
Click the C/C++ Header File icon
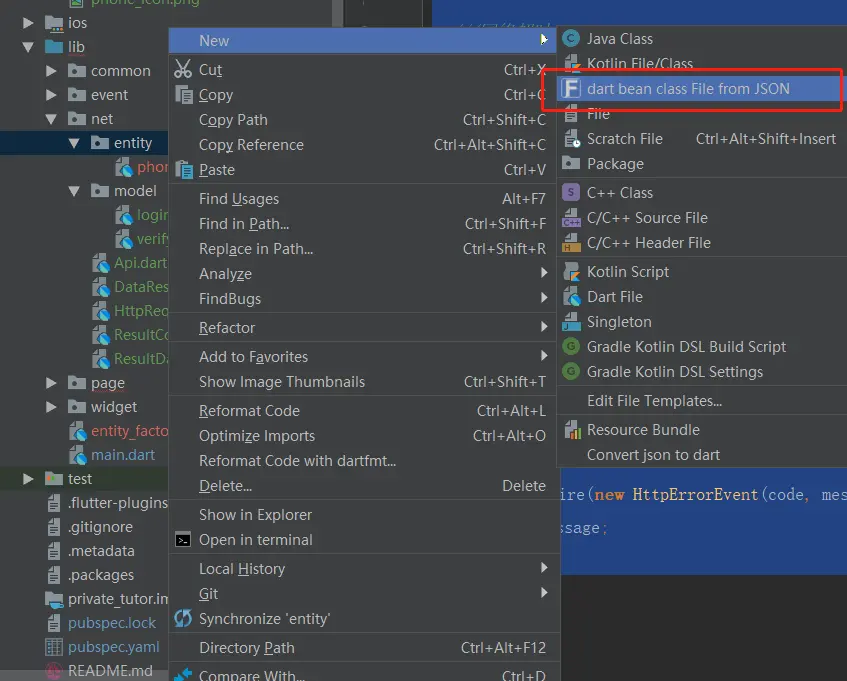click(572, 242)
